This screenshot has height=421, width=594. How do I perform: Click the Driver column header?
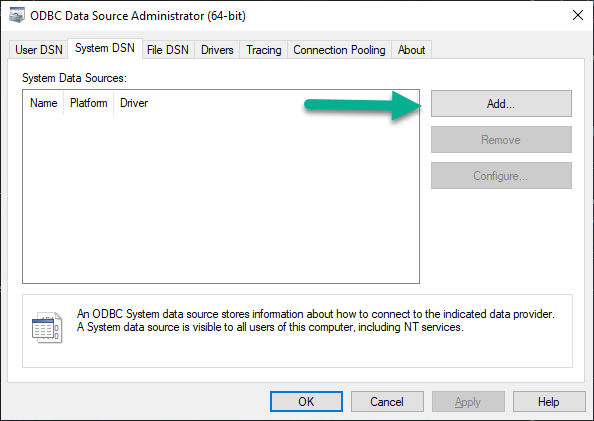(134, 103)
